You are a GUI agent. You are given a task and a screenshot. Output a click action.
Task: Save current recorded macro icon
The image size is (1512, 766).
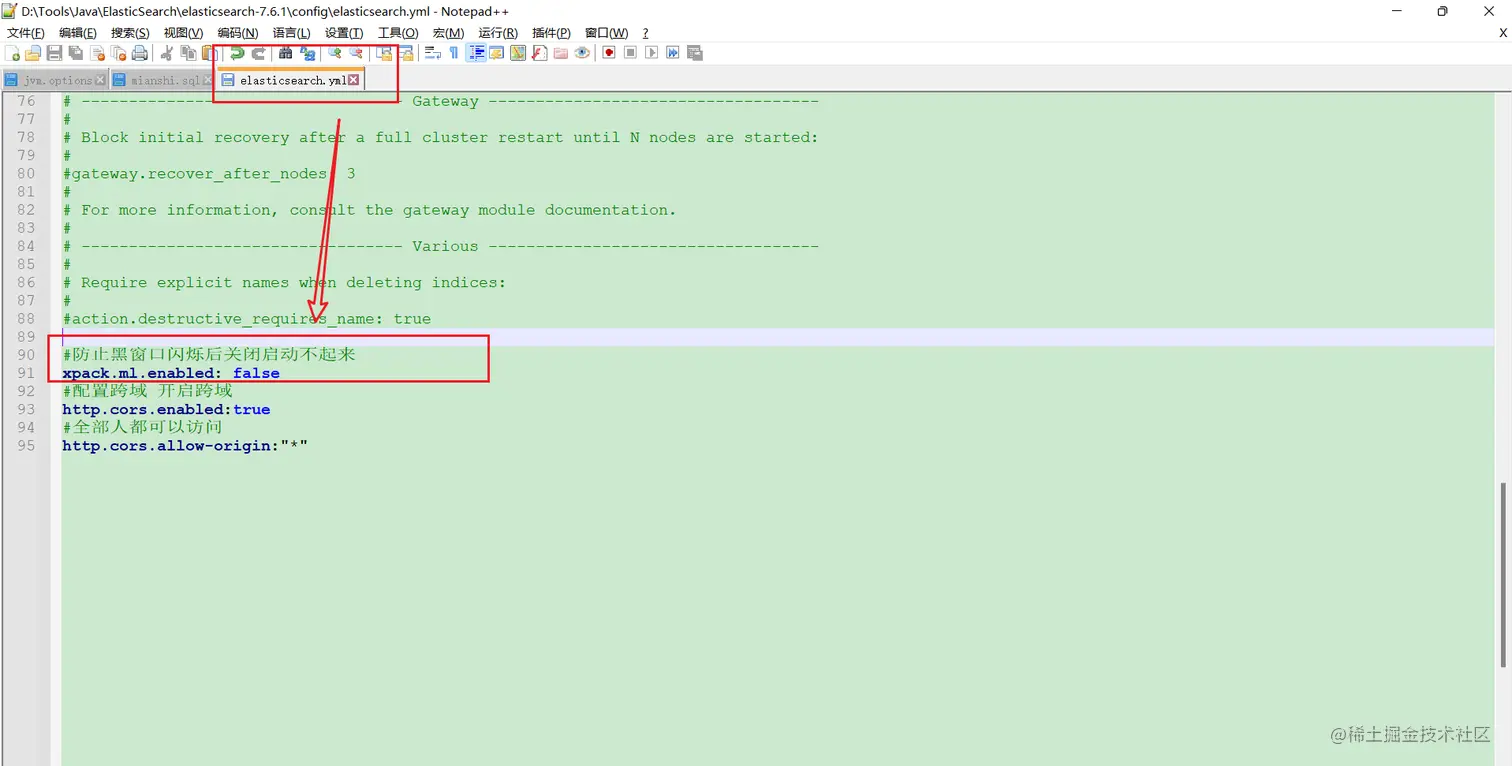(x=694, y=53)
